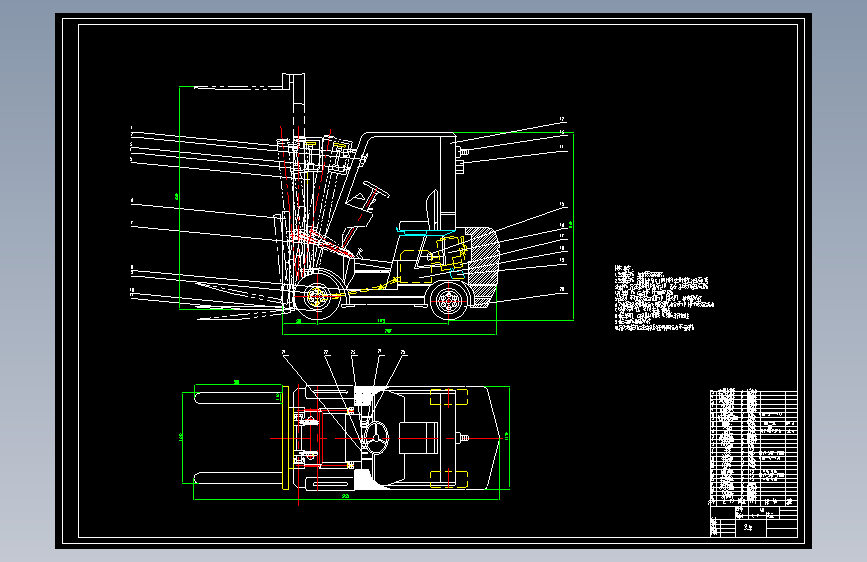Pick the steering wheel in the side view
Screen dimensions: 867x562
click(376, 189)
